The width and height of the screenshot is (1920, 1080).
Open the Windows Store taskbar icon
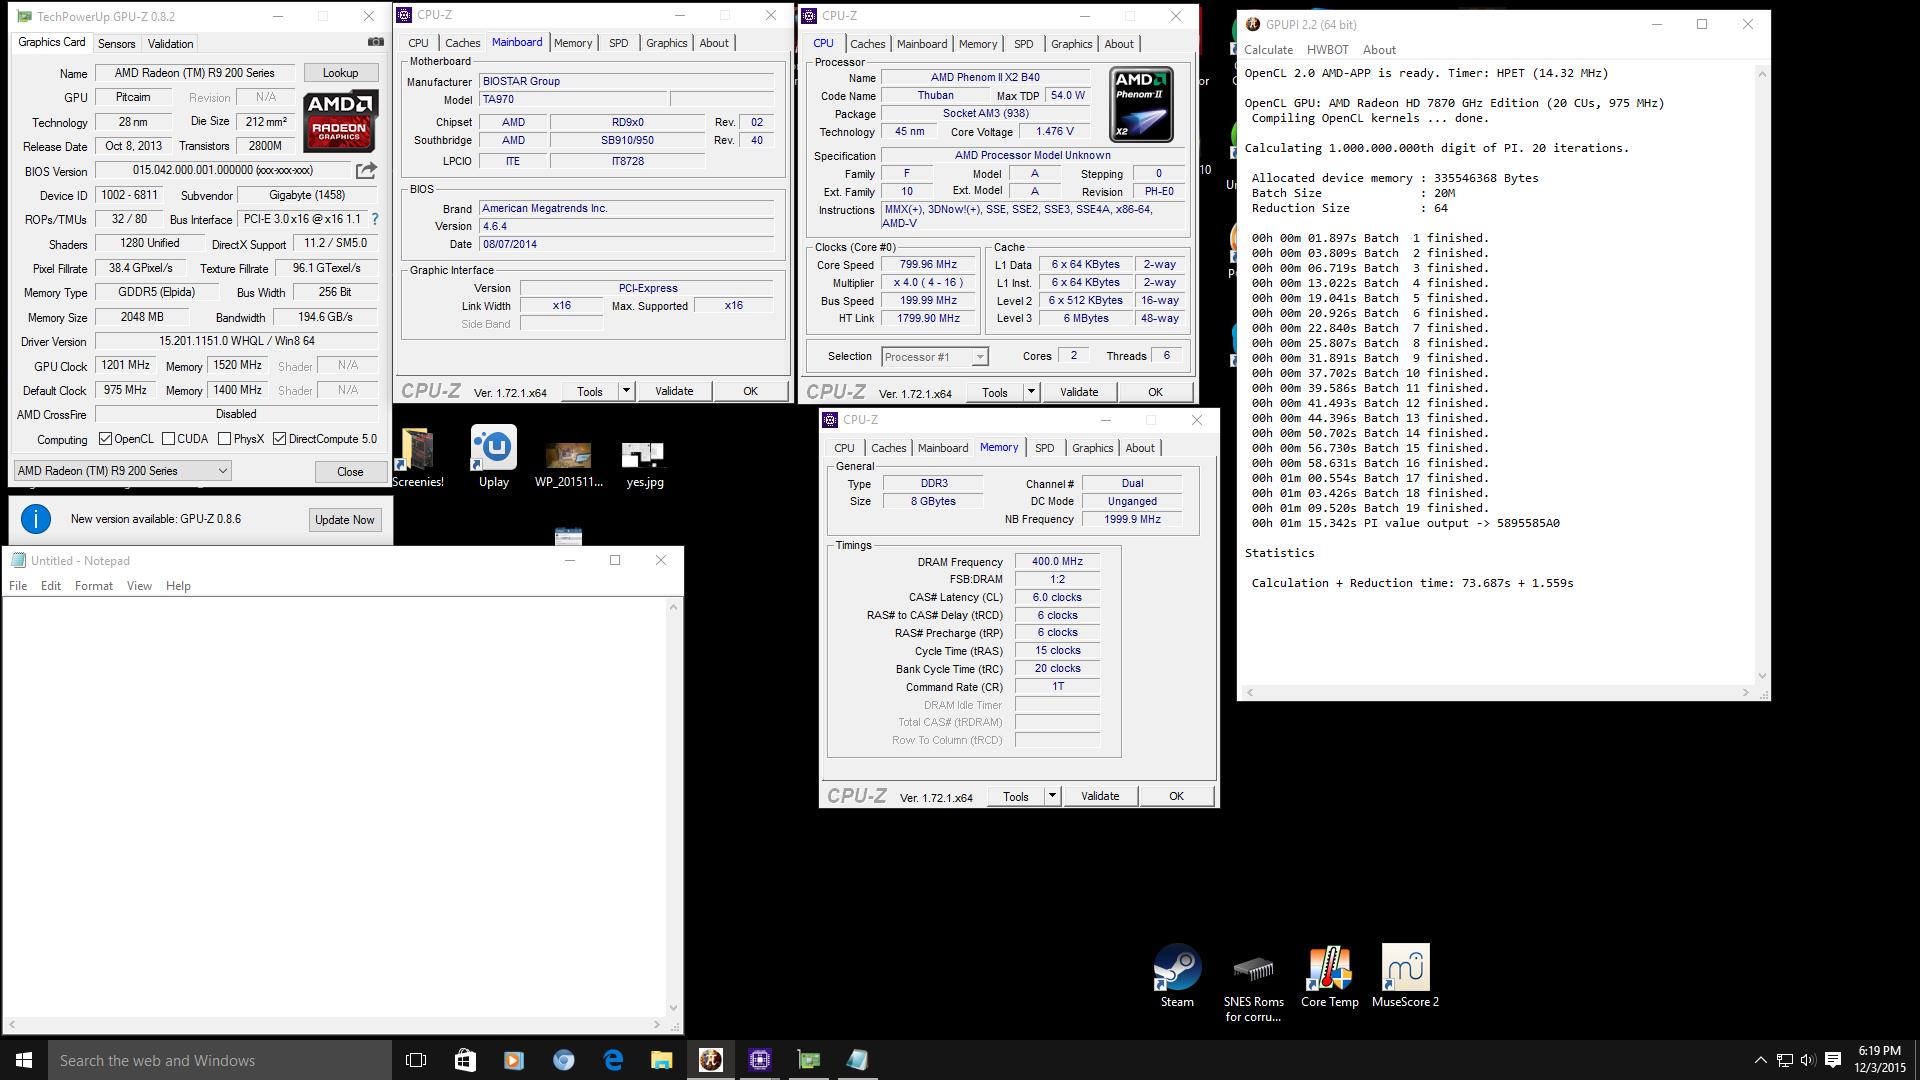[465, 1060]
